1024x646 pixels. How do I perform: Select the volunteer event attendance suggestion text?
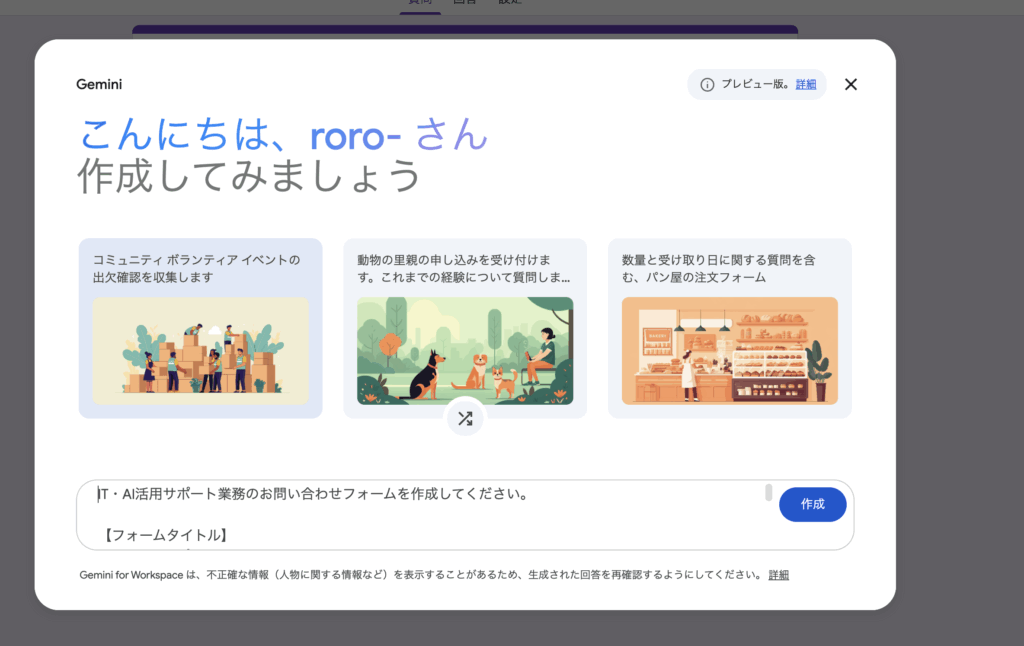(196, 268)
